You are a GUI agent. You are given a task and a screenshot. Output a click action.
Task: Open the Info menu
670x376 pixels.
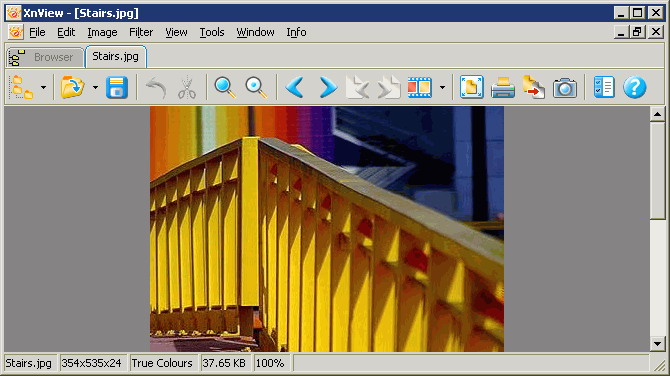(x=296, y=32)
